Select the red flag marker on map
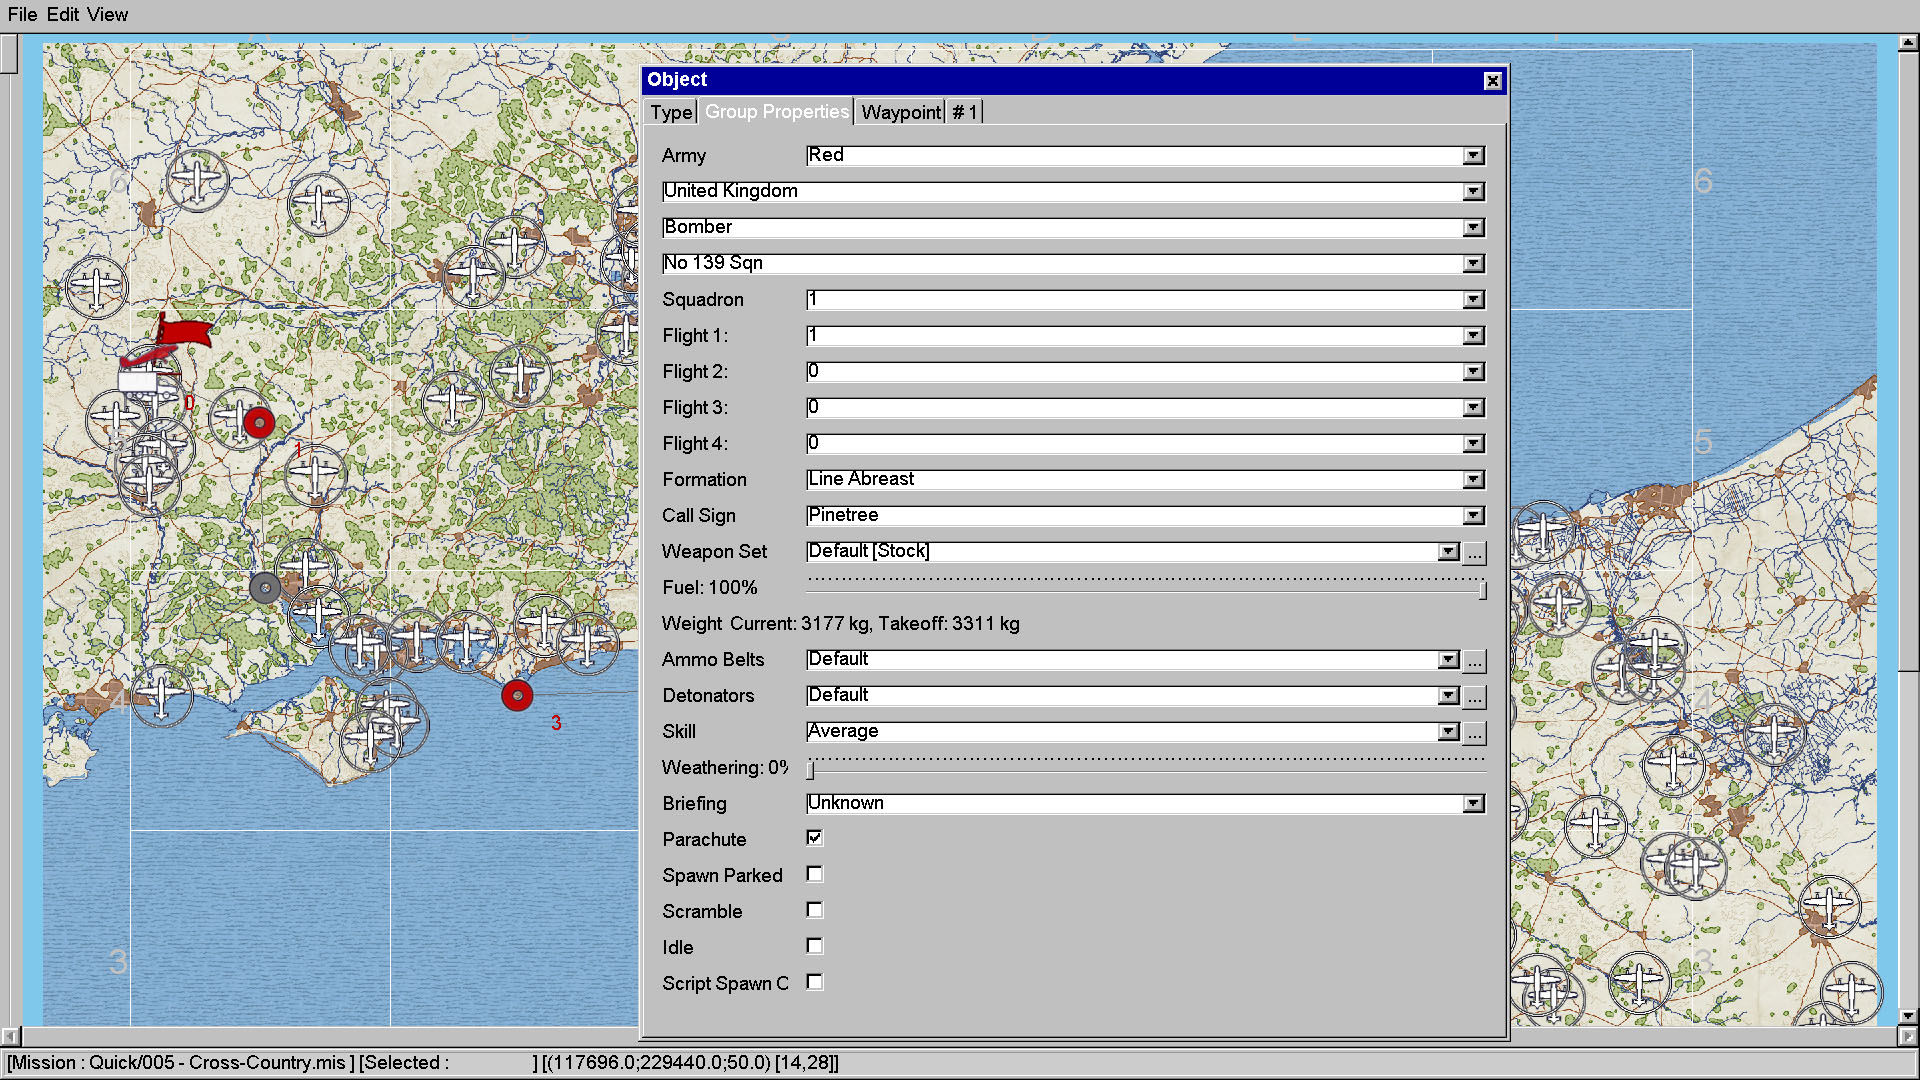This screenshot has width=1920, height=1080. point(184,331)
